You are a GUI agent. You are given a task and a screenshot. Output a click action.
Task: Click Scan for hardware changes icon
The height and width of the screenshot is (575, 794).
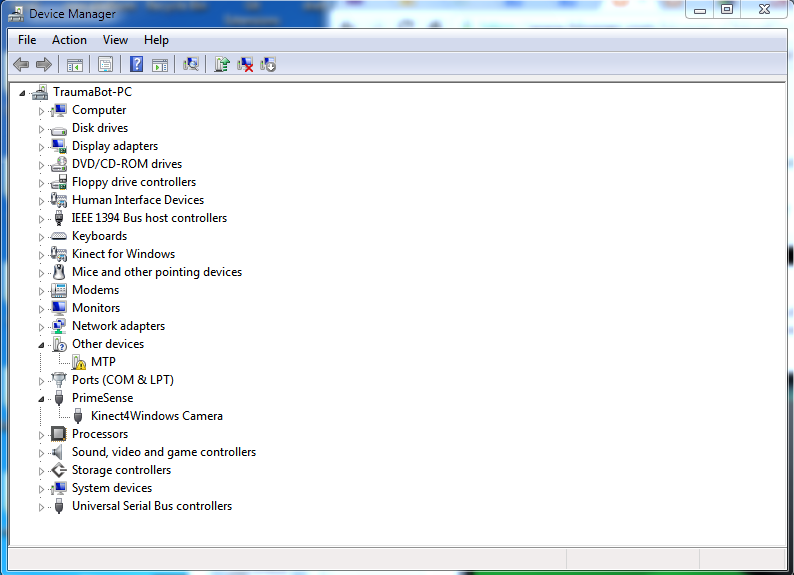click(190, 64)
